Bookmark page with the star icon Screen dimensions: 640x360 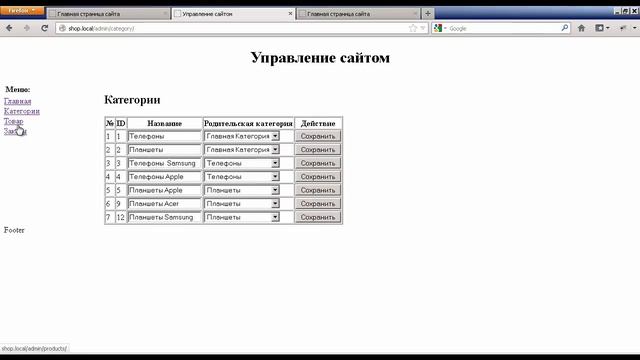pyautogui.click(x=413, y=28)
